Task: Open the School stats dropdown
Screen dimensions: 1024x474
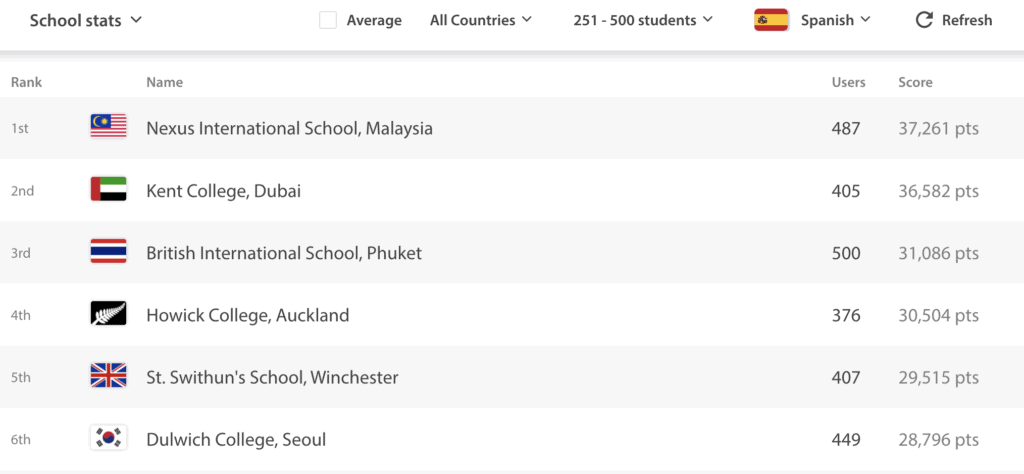Action: pos(86,20)
